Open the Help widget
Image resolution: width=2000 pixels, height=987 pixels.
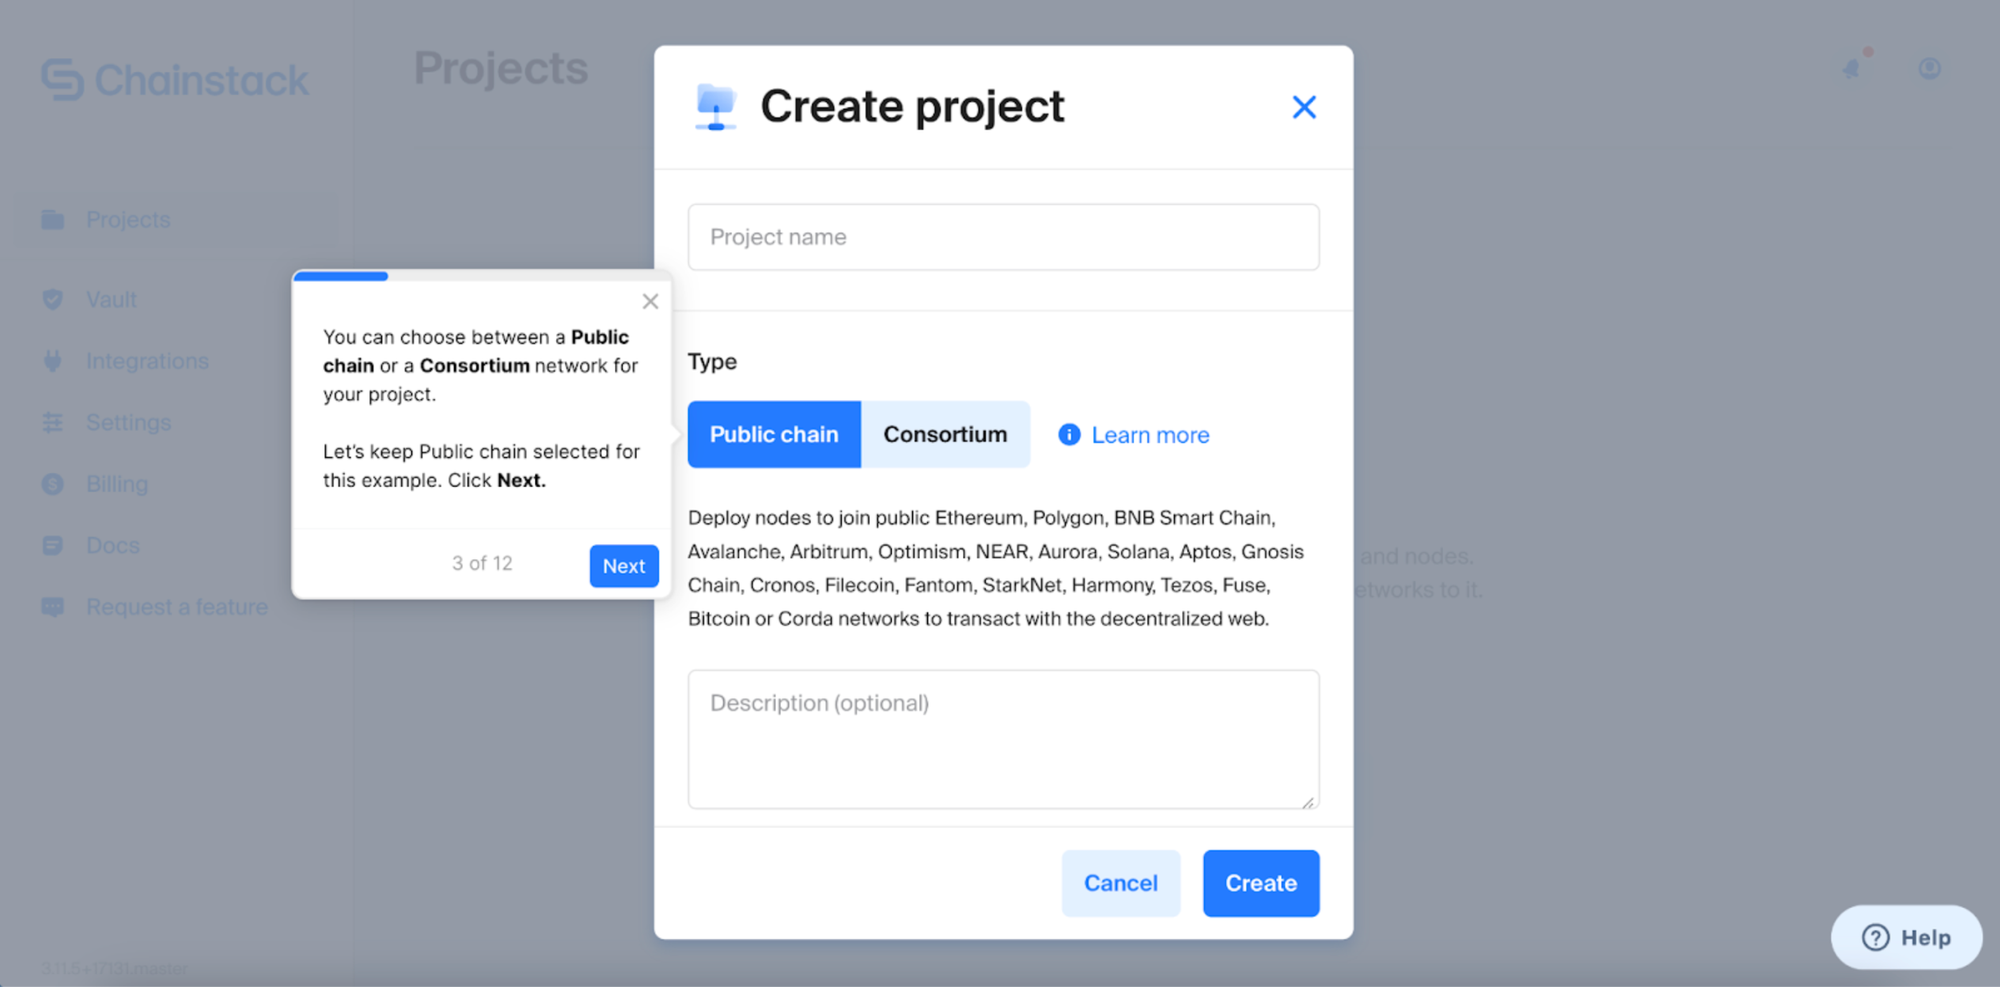[x=1906, y=937]
